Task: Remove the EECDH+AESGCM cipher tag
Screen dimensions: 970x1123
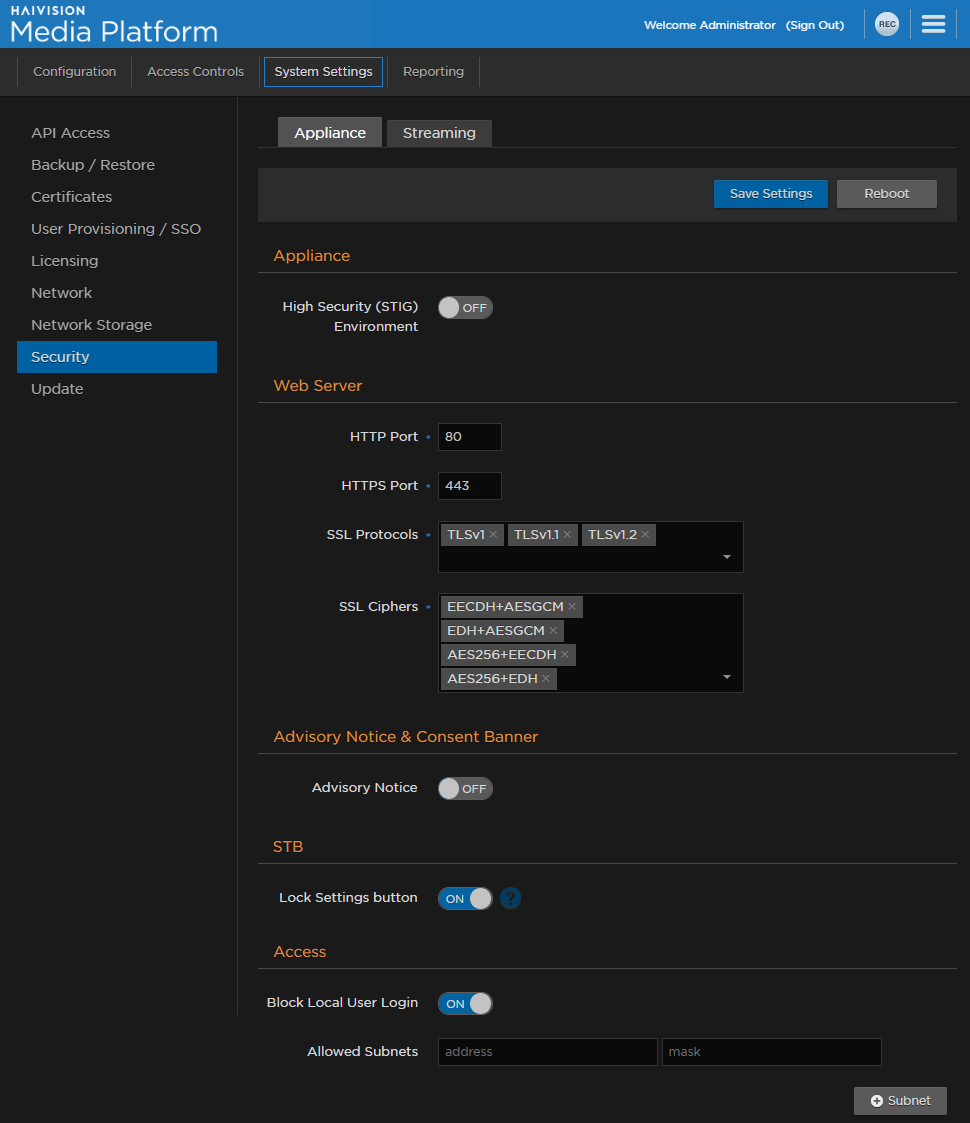Action: [571, 607]
